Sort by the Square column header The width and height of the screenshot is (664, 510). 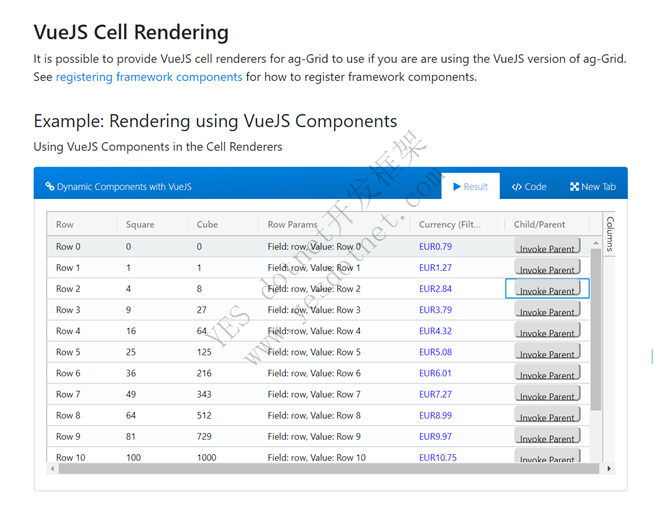point(140,225)
